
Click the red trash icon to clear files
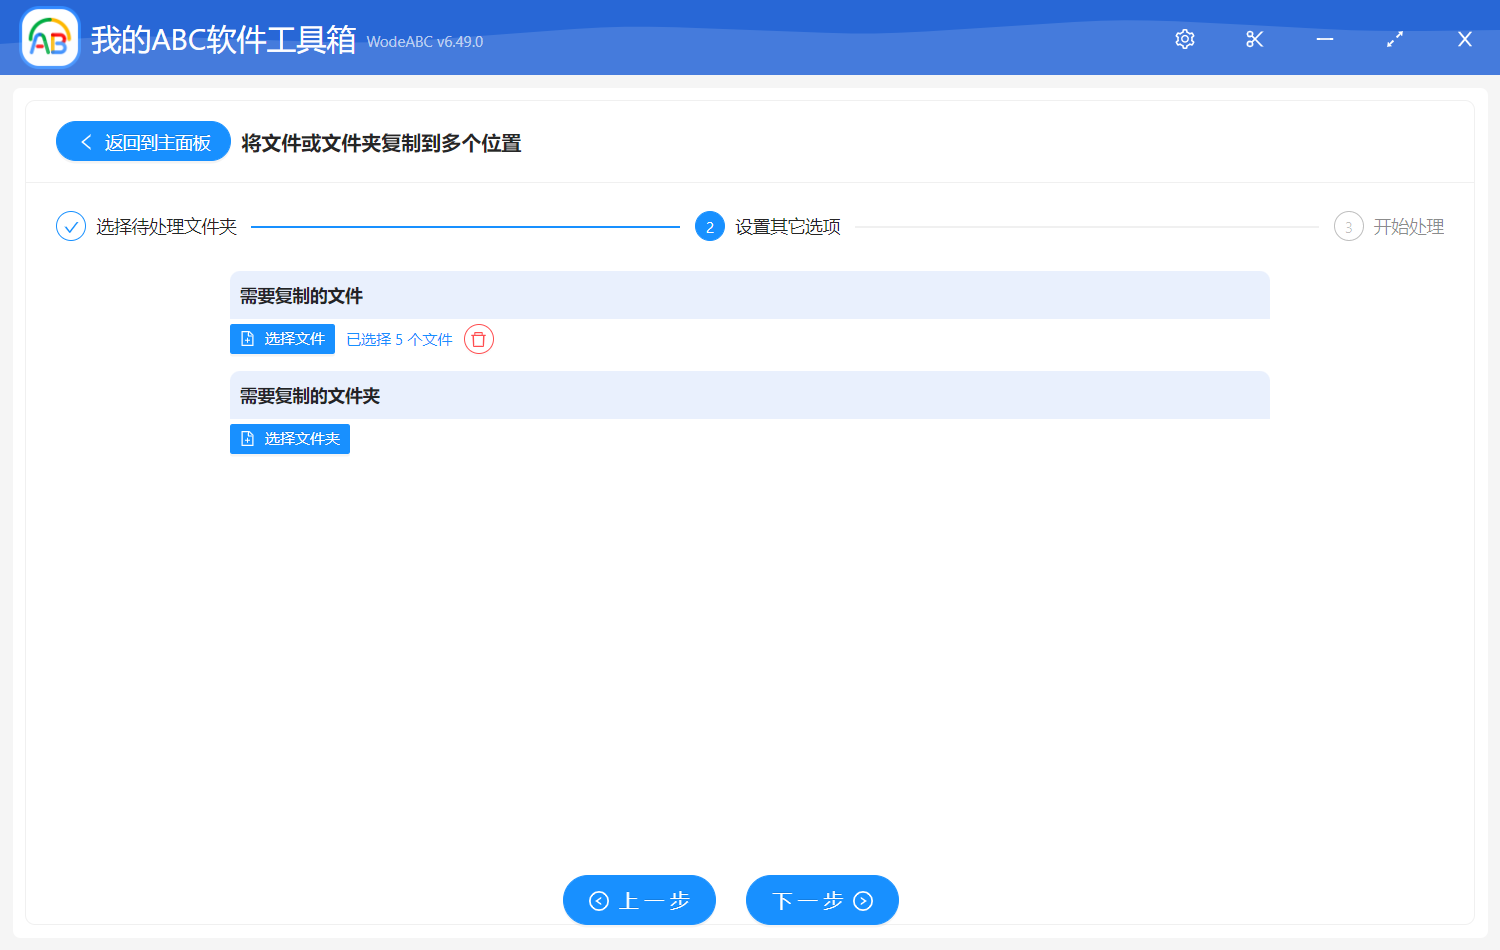coord(478,339)
